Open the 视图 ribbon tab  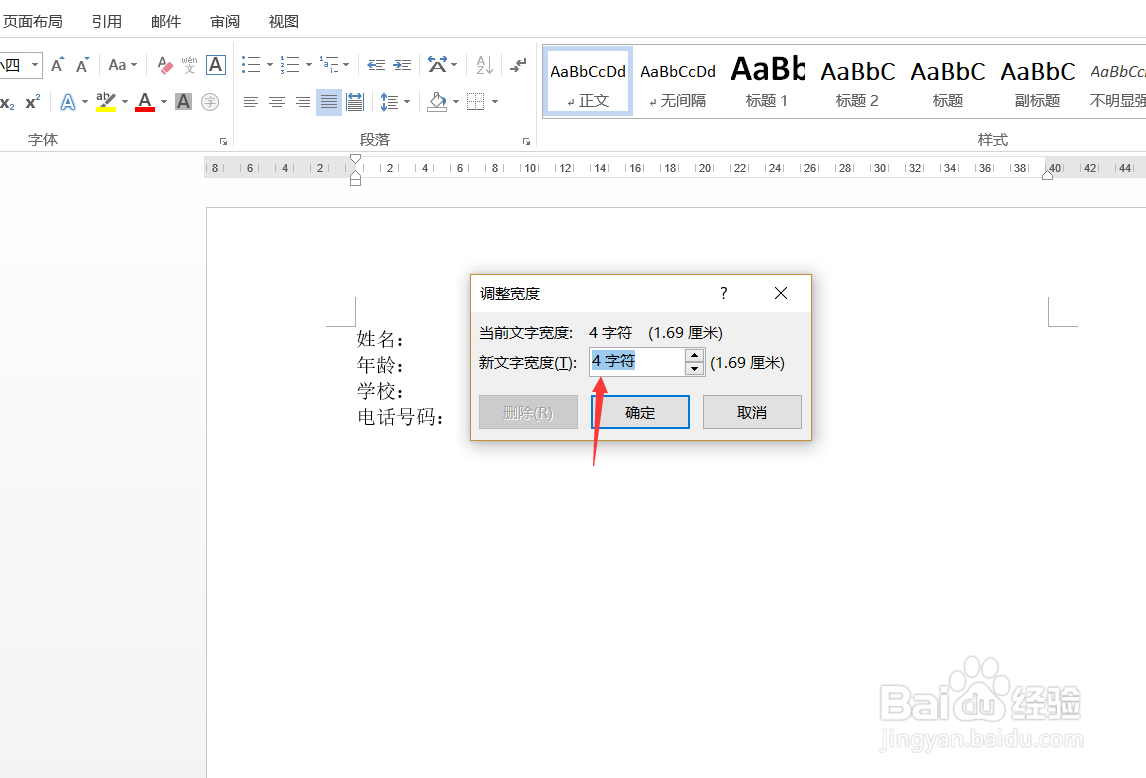283,20
